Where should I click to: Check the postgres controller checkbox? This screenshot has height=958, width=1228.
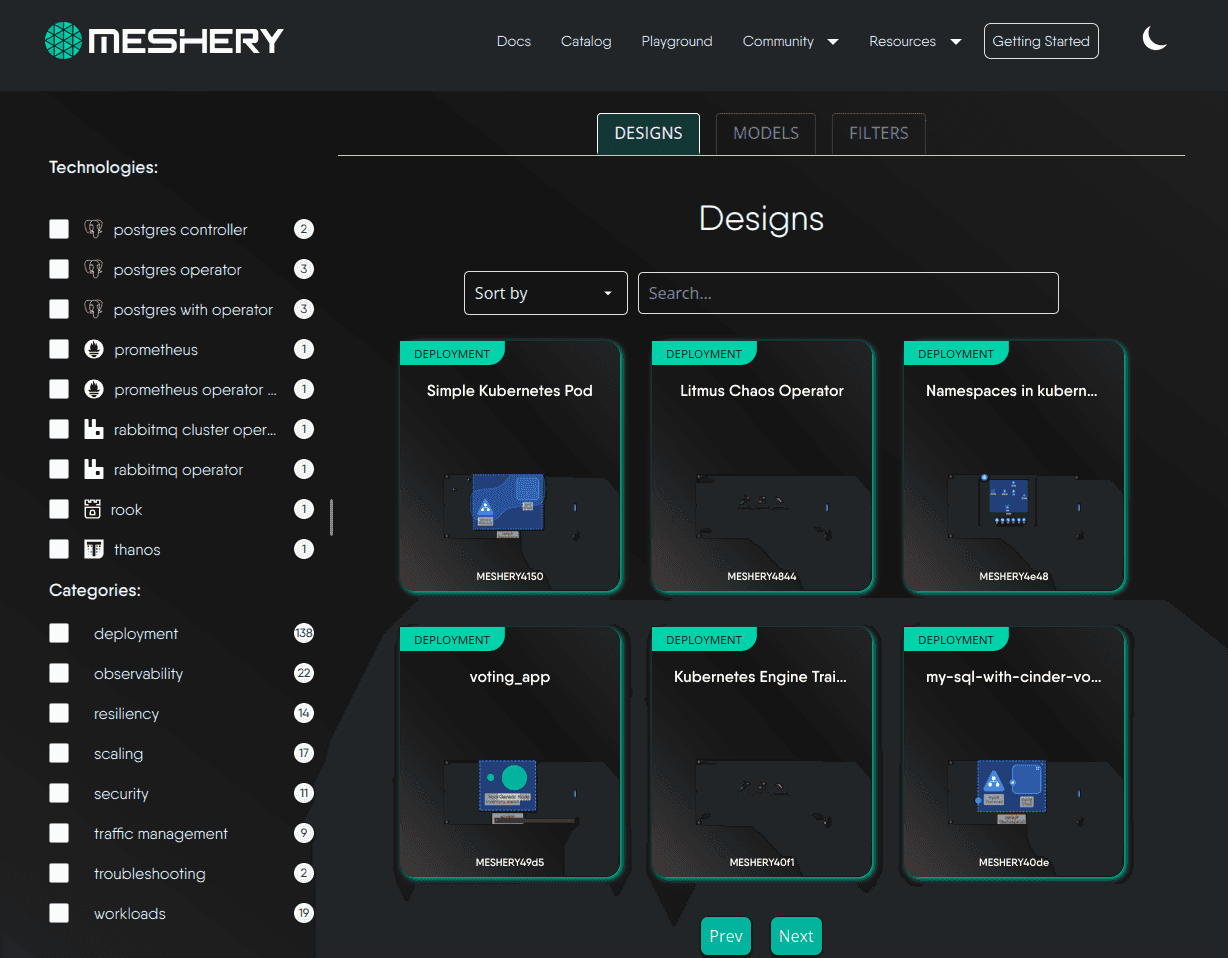point(59,229)
